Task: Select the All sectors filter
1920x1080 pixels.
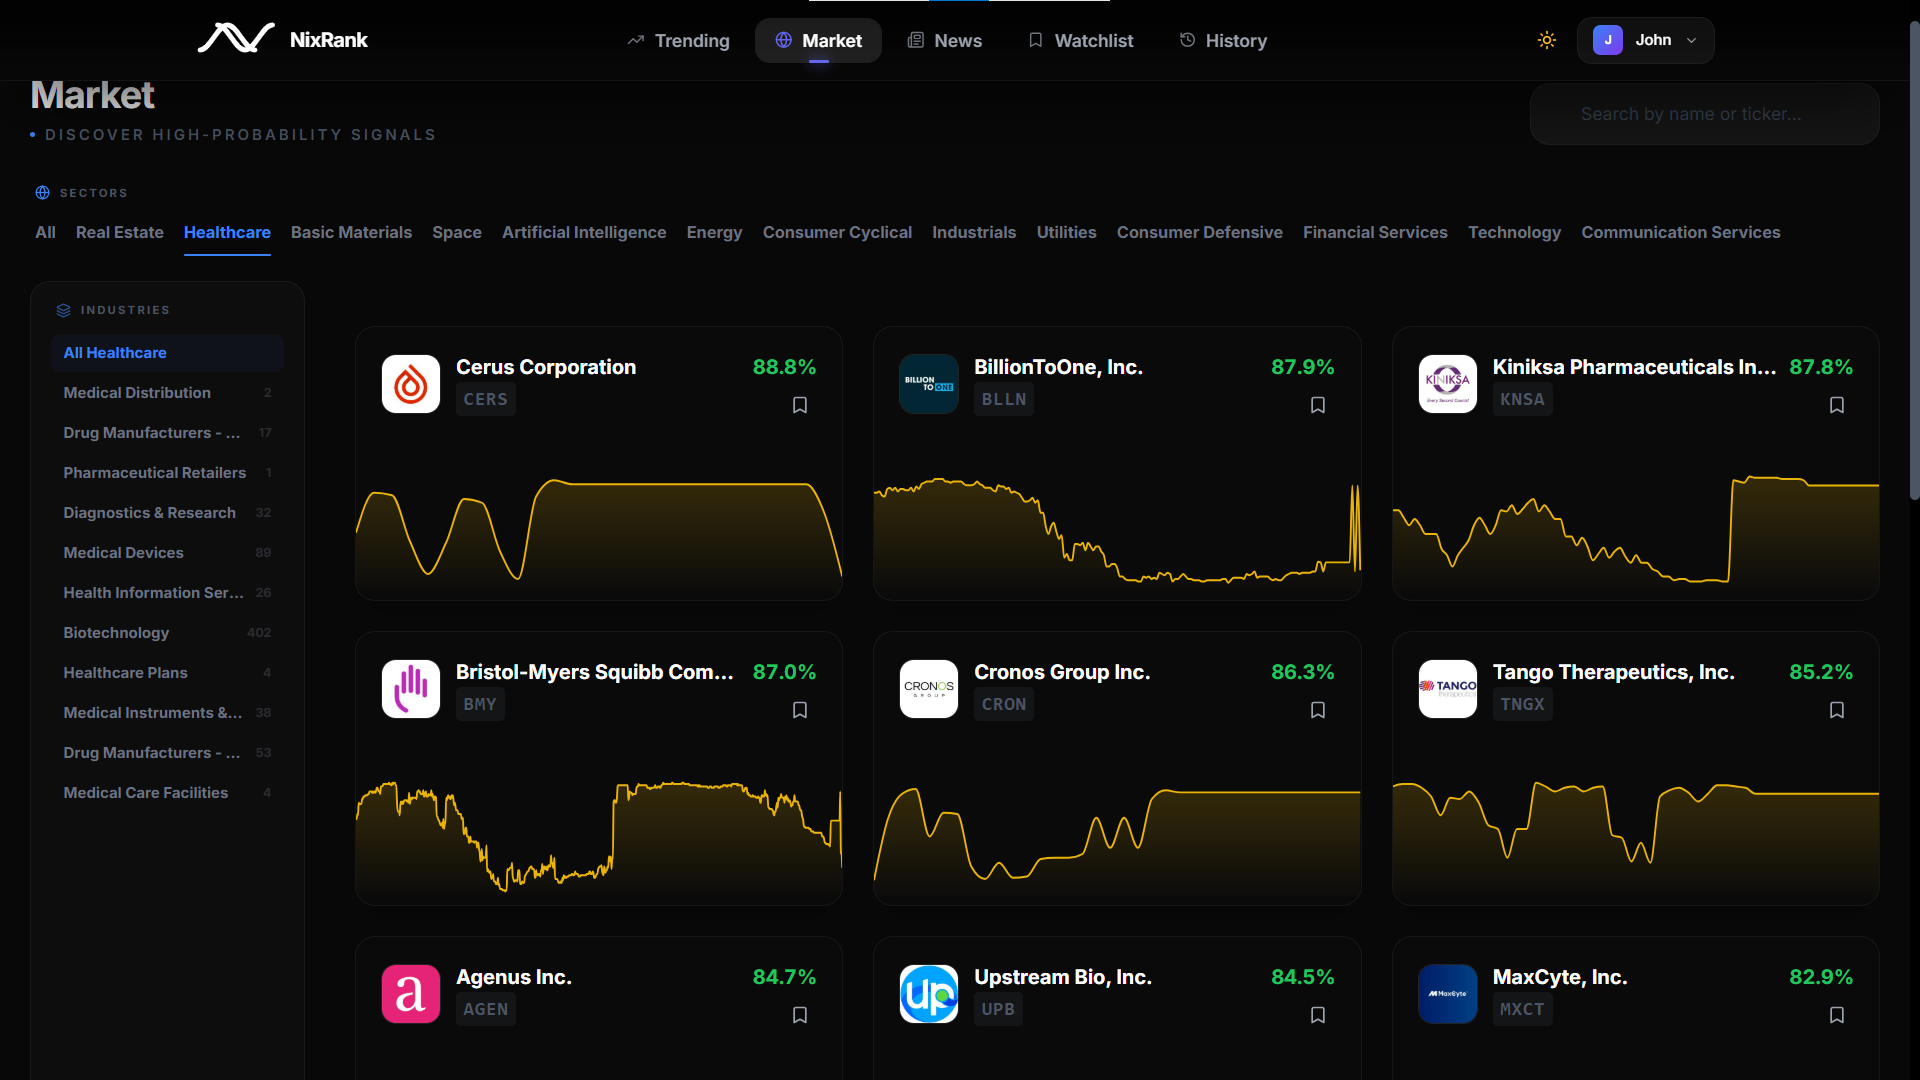Action: (x=46, y=232)
